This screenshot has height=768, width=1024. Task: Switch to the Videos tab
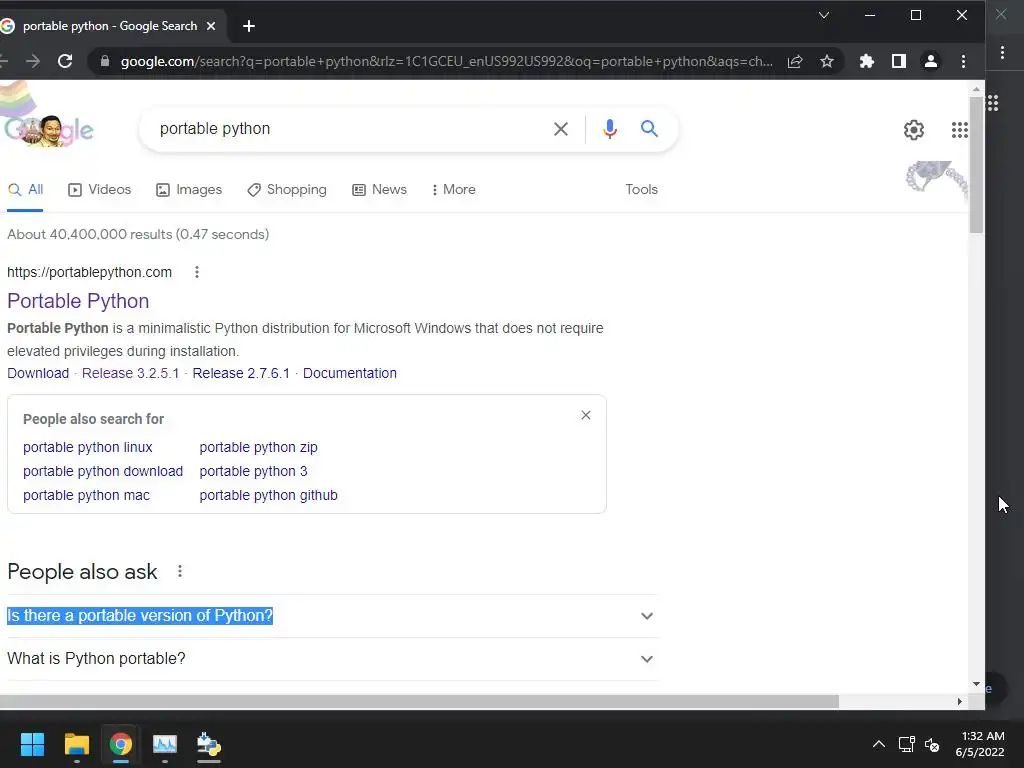(x=100, y=189)
